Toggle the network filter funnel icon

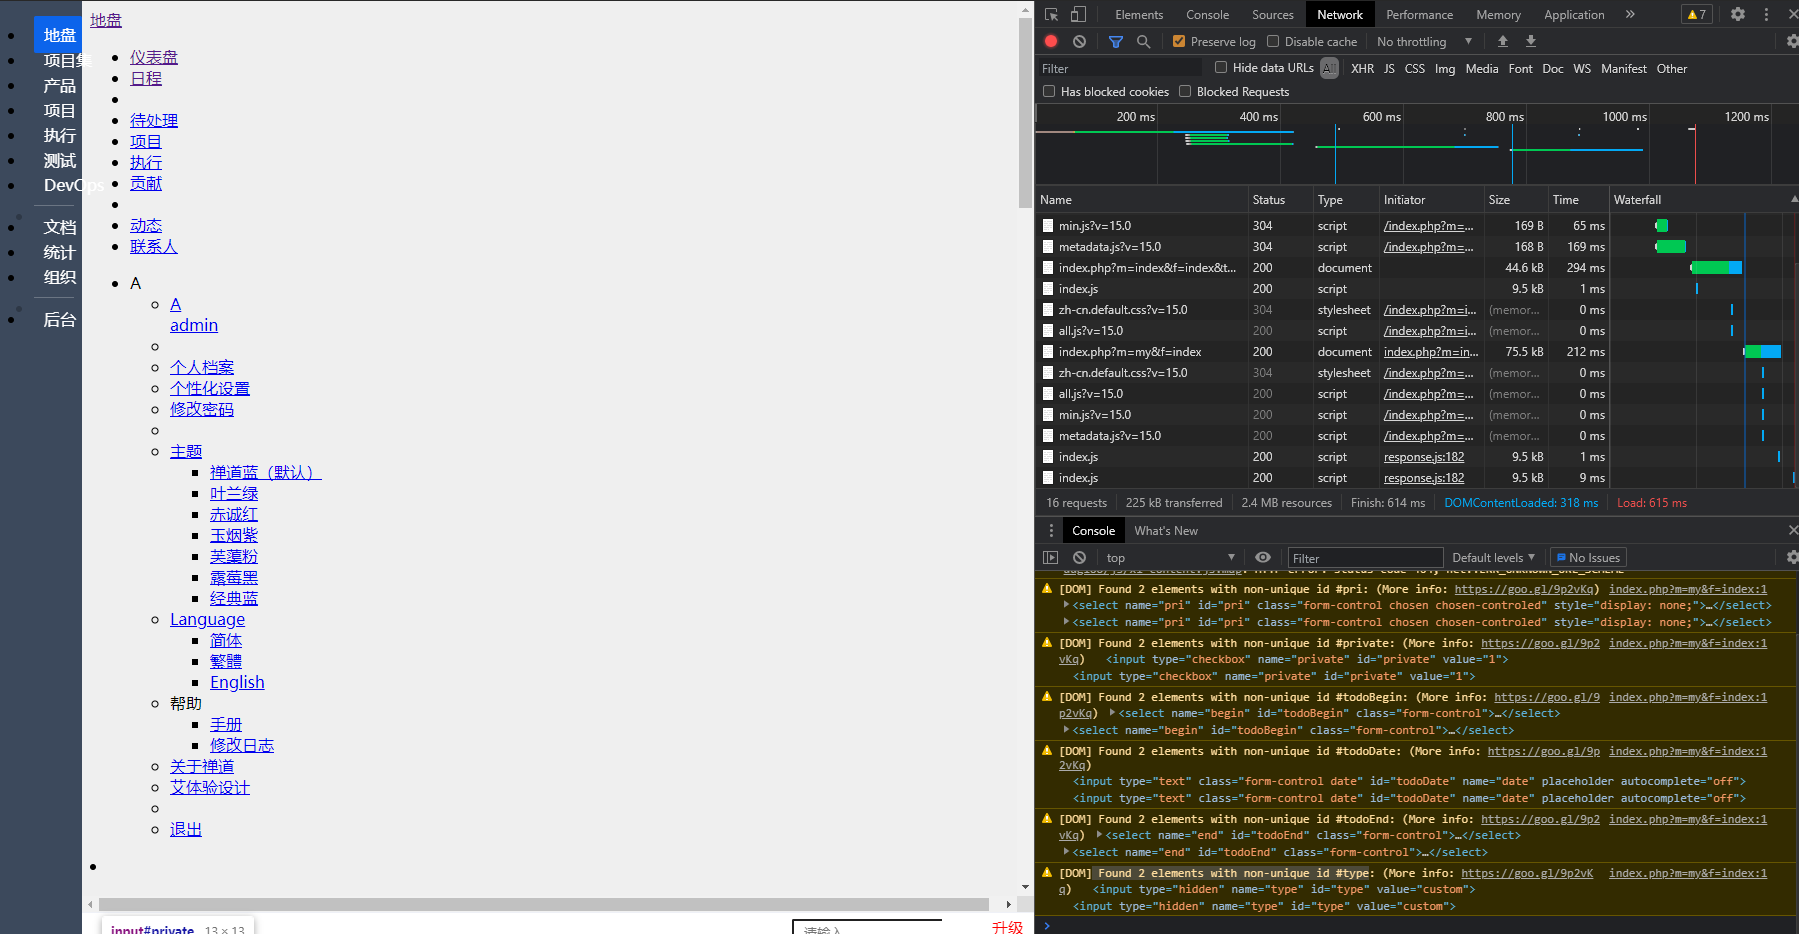[x=1115, y=41]
